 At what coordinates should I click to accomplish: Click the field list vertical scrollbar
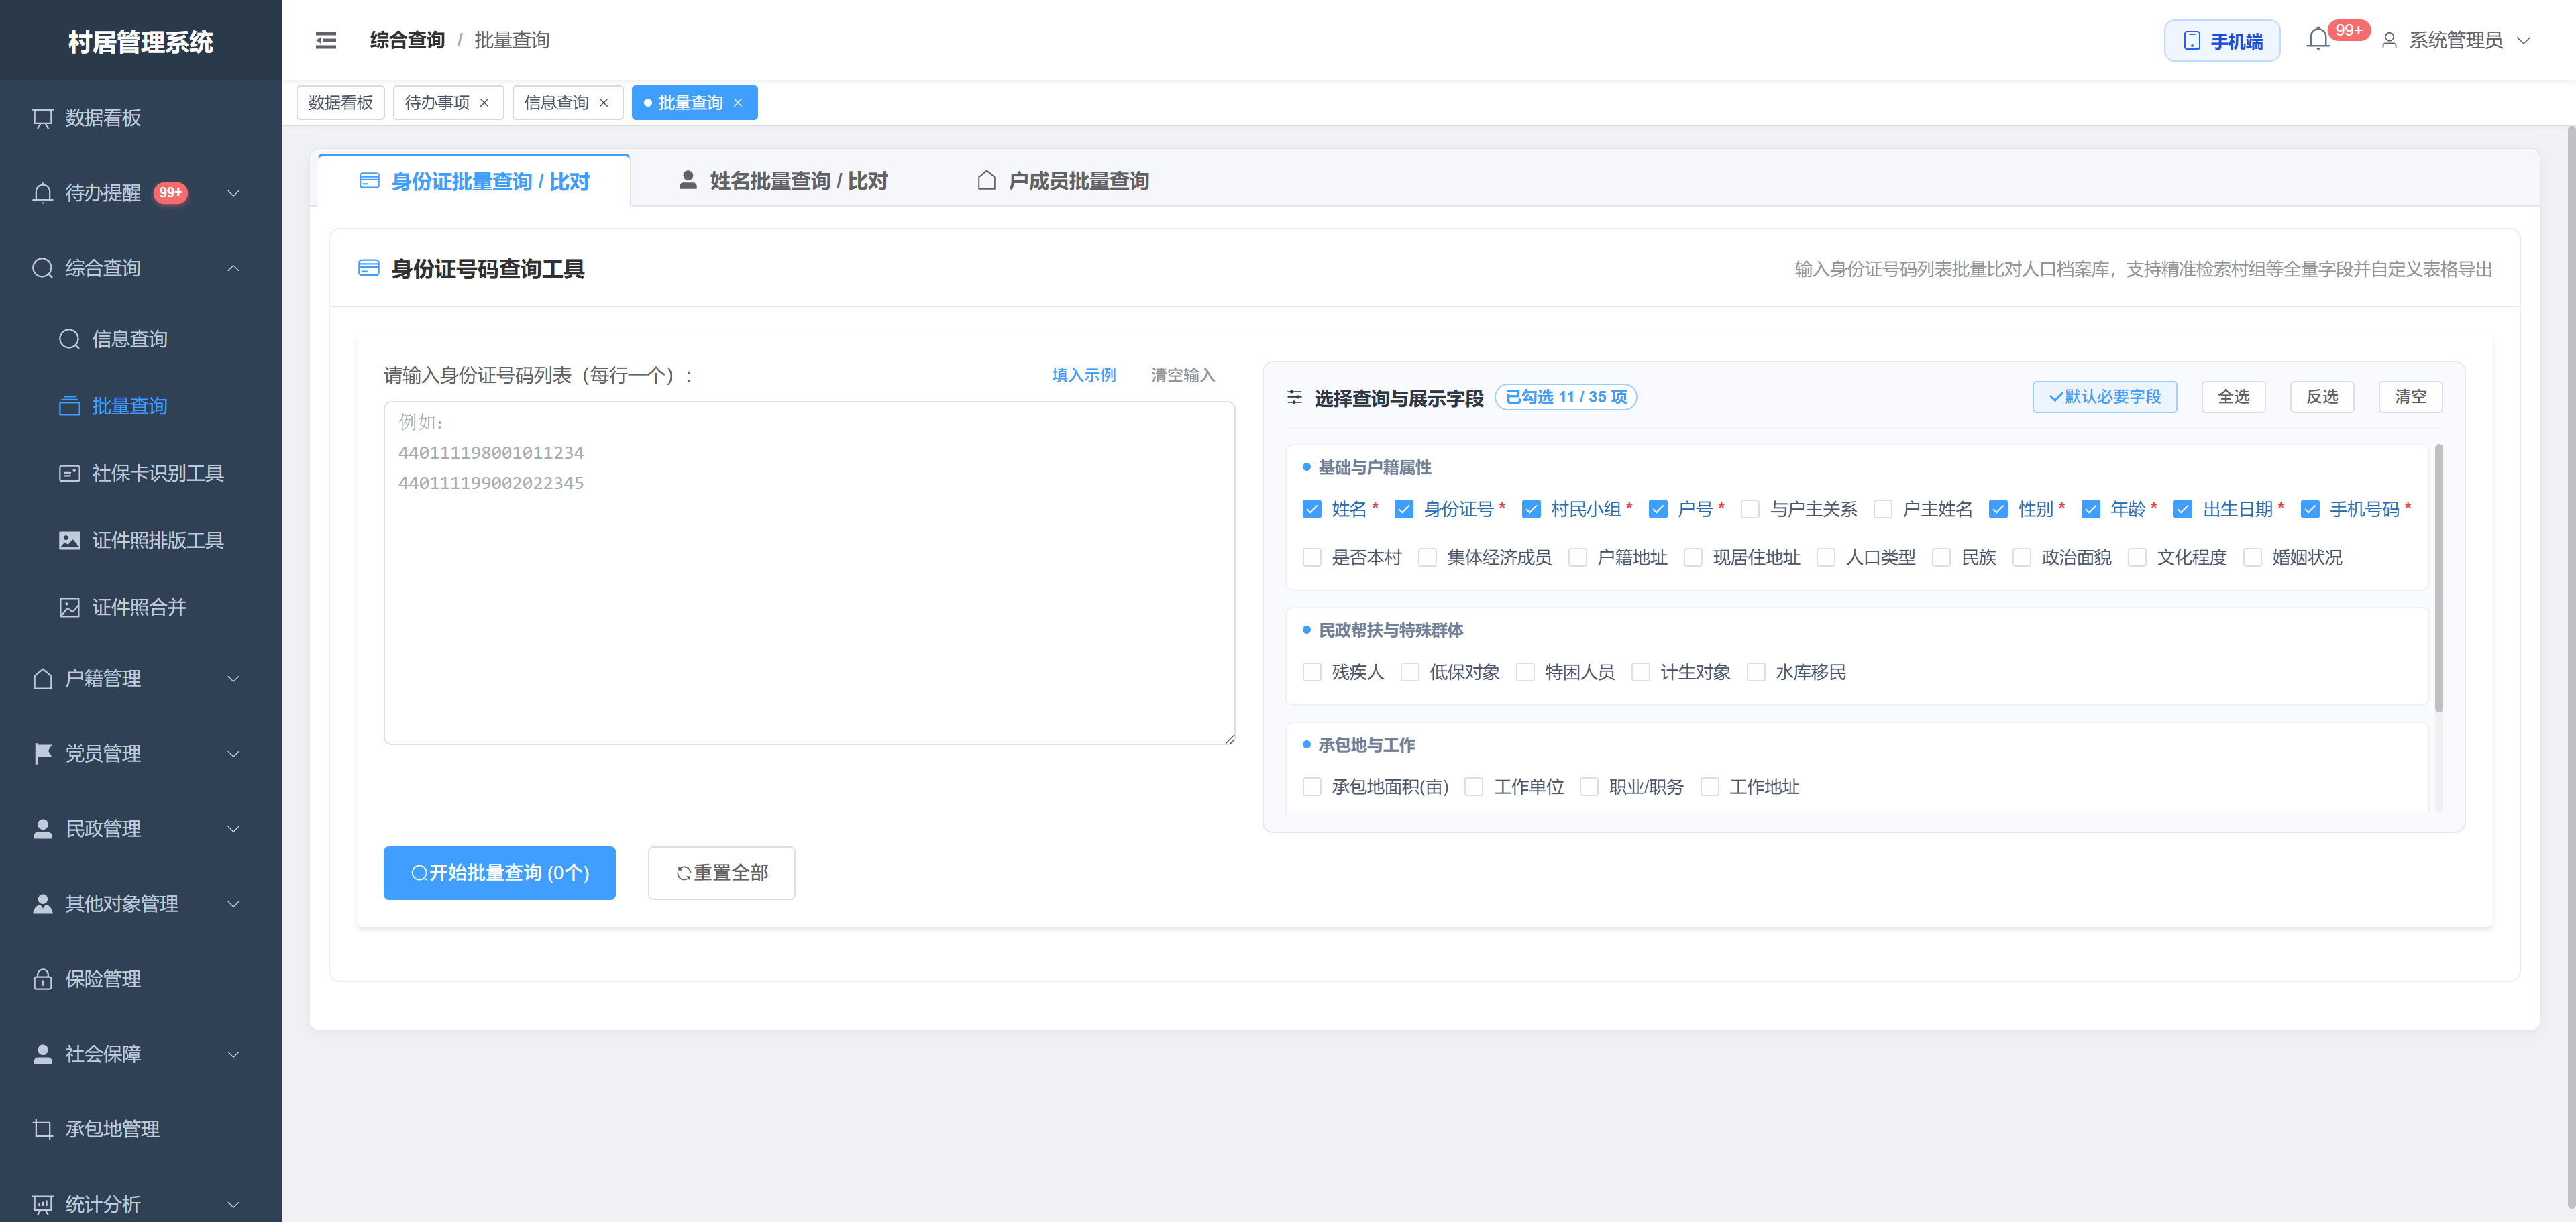(2438, 579)
